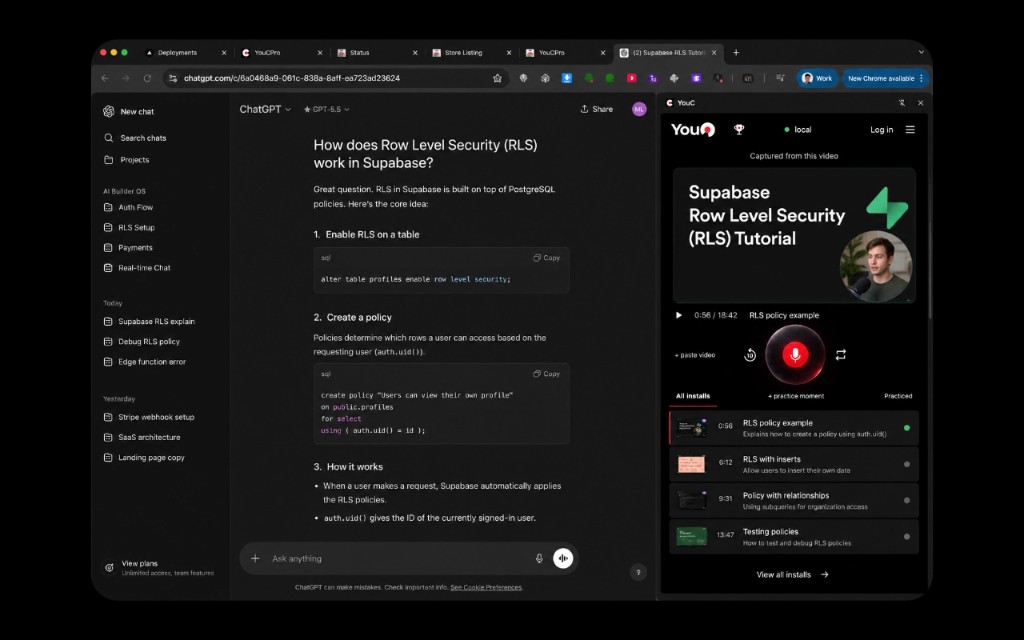The height and width of the screenshot is (640, 1024).
Task: Open Search chats in sidebar
Action: pos(135,138)
